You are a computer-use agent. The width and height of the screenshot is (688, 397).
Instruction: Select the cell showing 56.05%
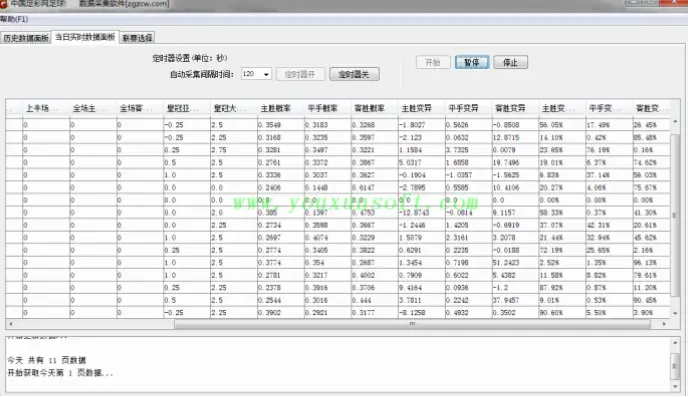[x=562, y=125]
